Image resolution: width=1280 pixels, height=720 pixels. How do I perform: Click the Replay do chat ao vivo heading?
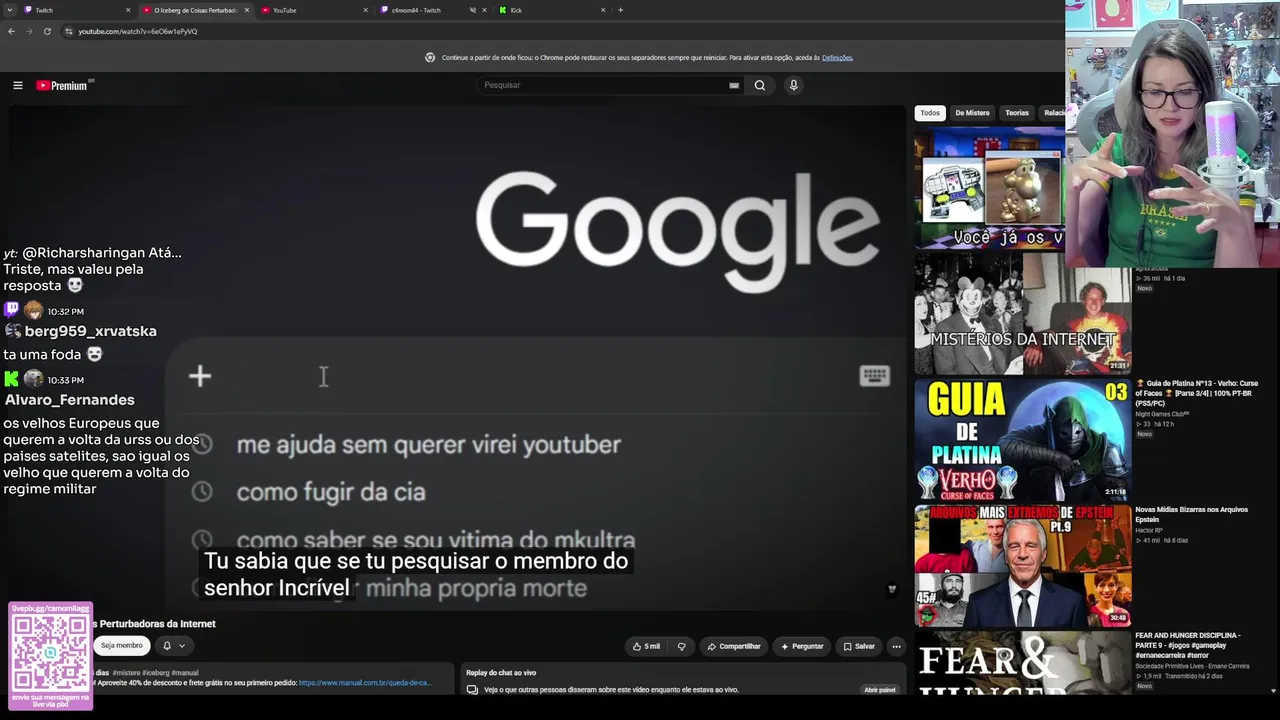tap(501, 673)
